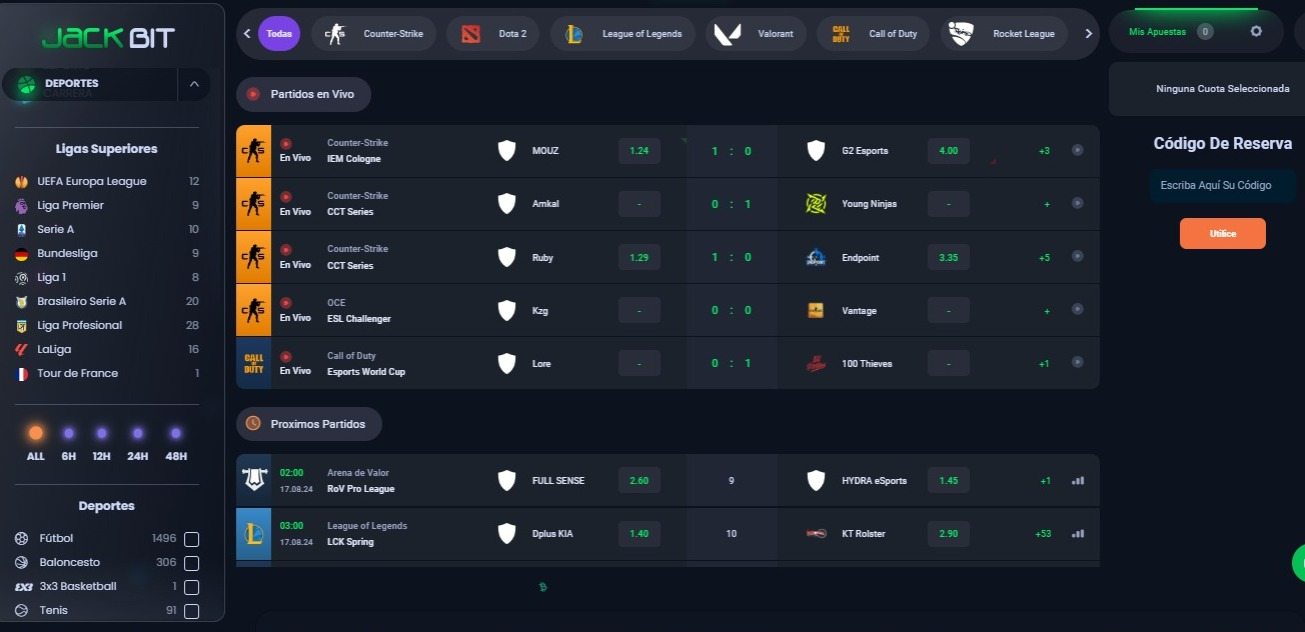Open statistics icon for Dplus KIA match
1305x632 pixels.
[1078, 534]
